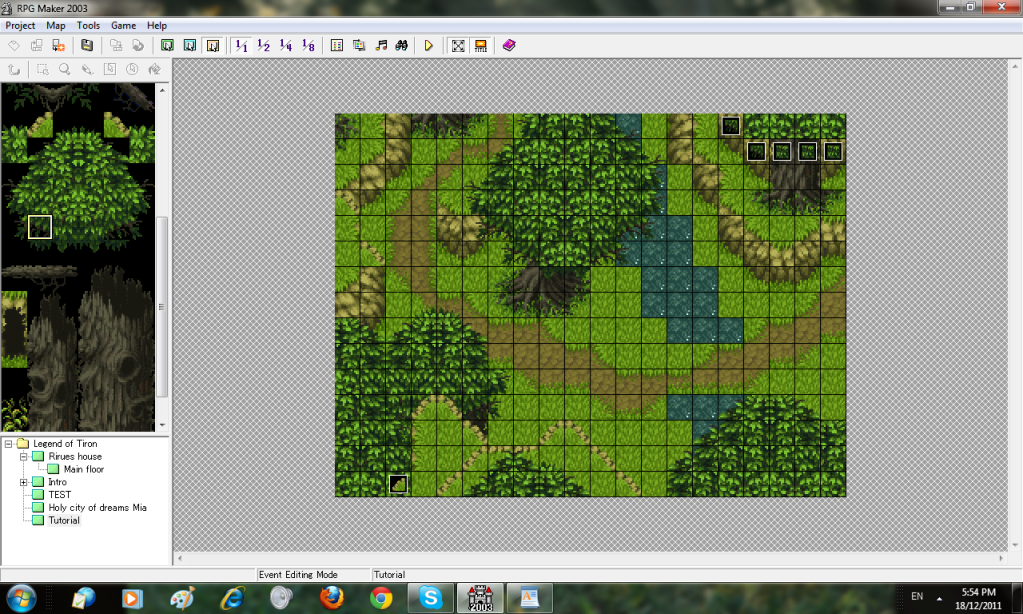Click the floppy disk Create Game Disk icon
Image resolution: width=1023 pixels, height=614 pixels.
pyautogui.click(x=87, y=45)
